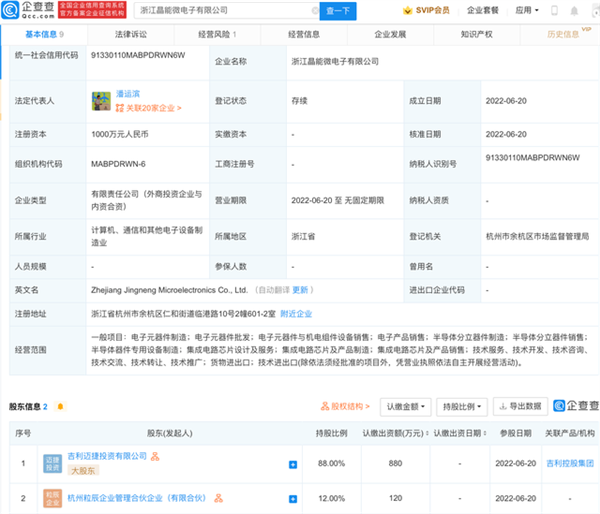Click 杭州粒辰企业管理 logo thumbnail
This screenshot has height=514, width=600.
[52, 498]
